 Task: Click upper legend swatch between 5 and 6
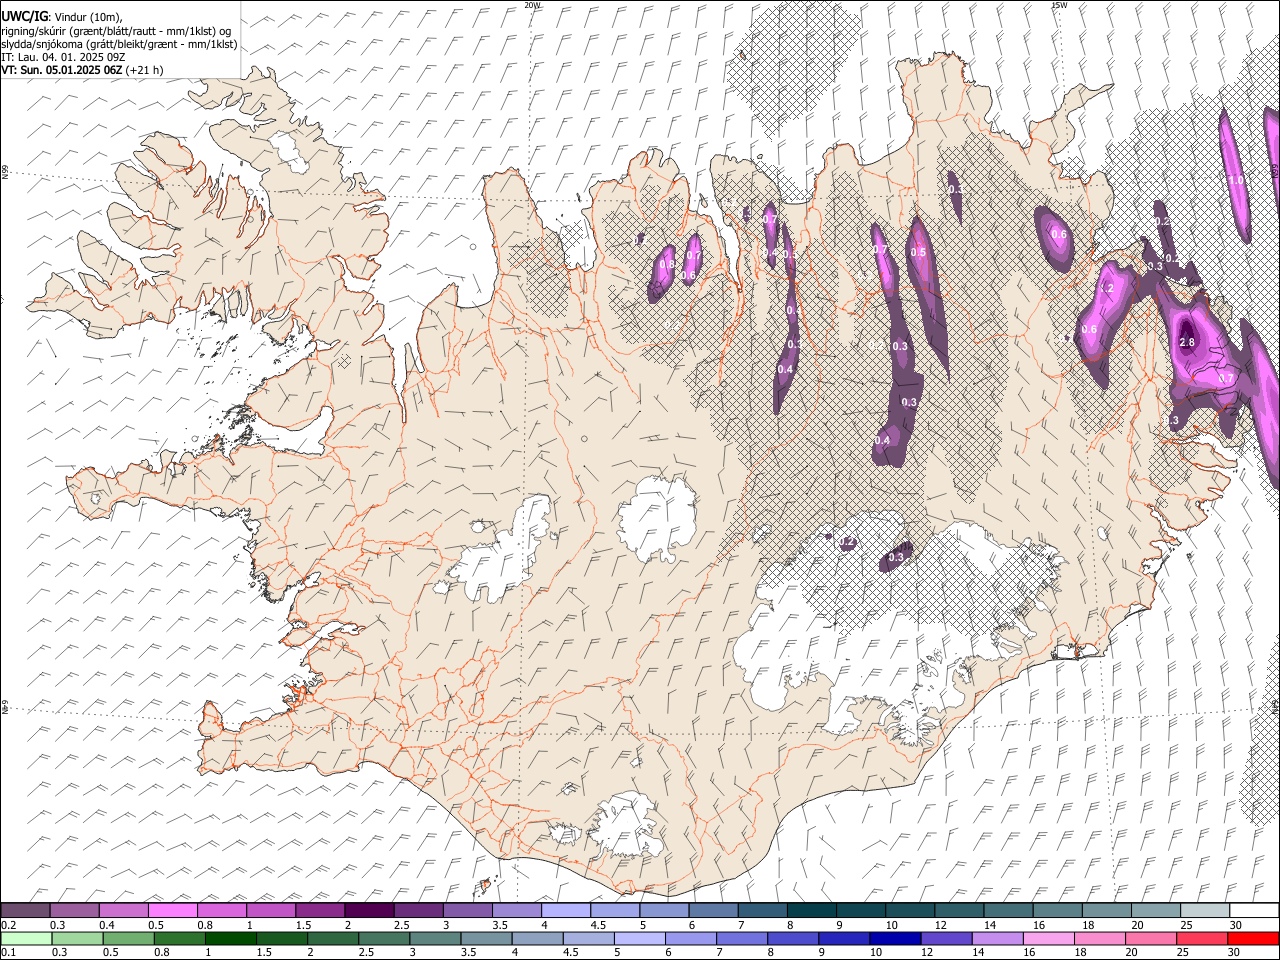tap(664, 910)
